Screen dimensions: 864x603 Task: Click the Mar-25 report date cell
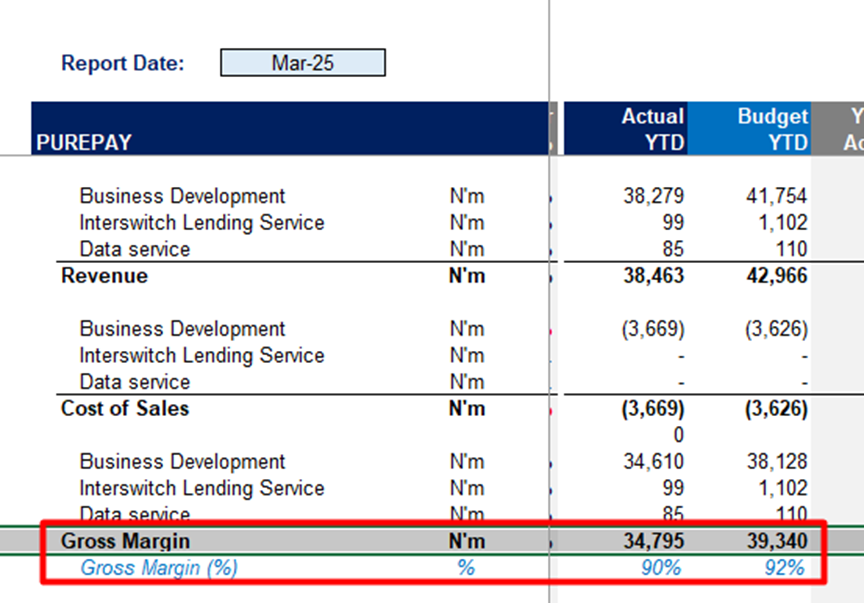pos(302,63)
